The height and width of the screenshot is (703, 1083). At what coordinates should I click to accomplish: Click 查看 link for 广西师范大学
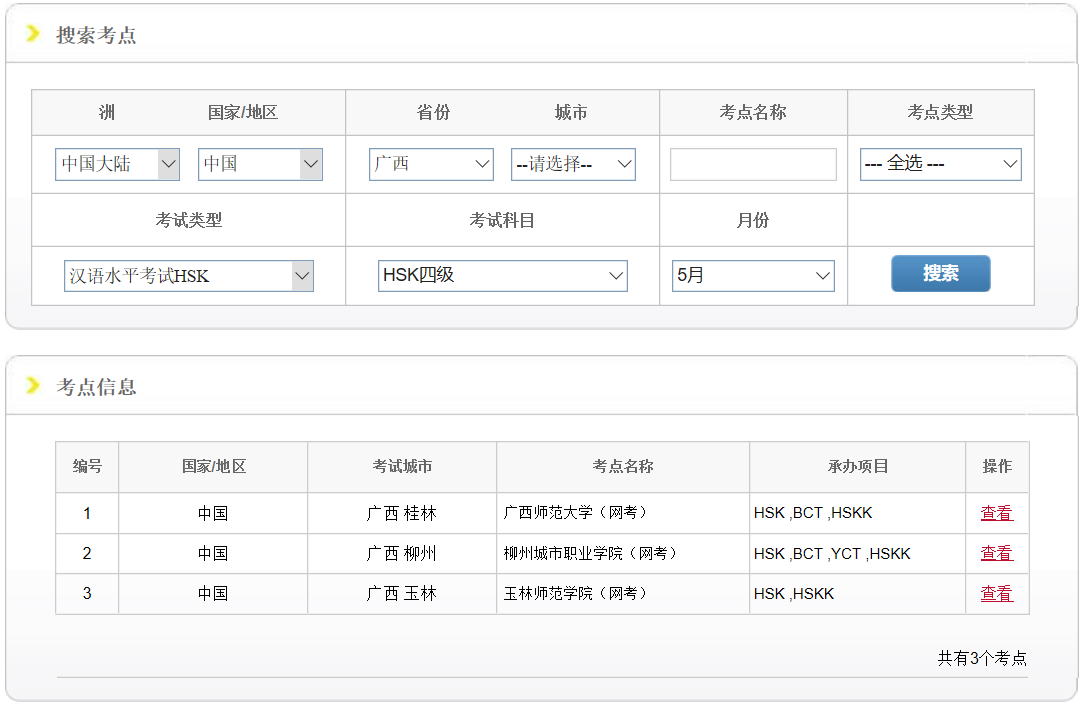coord(996,513)
